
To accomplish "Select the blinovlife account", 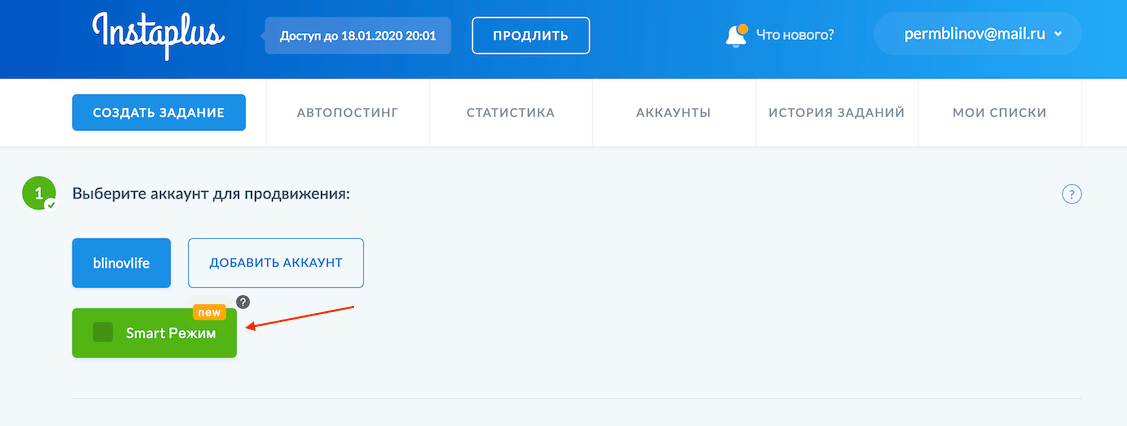I will (x=121, y=263).
